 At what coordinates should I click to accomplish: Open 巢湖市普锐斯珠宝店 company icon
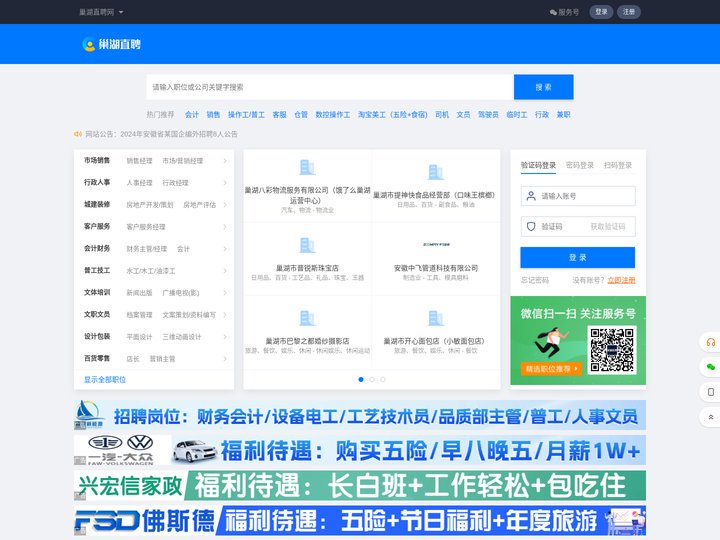coord(307,245)
